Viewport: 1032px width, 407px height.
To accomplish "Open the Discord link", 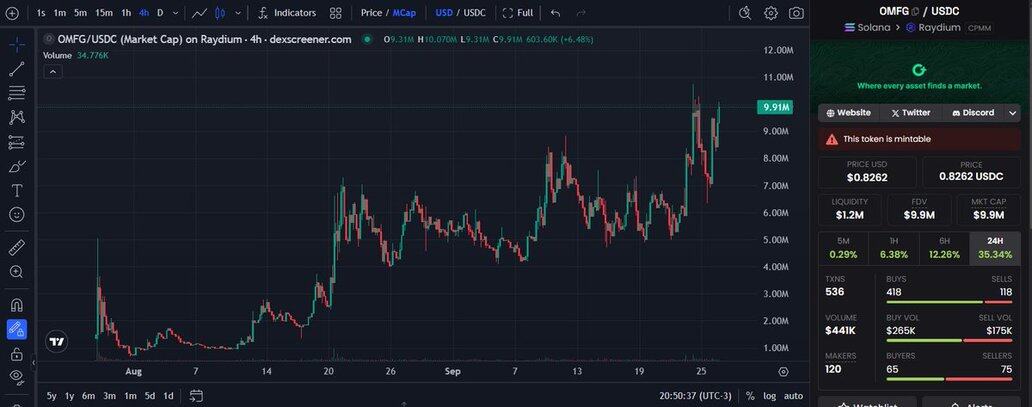I will point(973,113).
